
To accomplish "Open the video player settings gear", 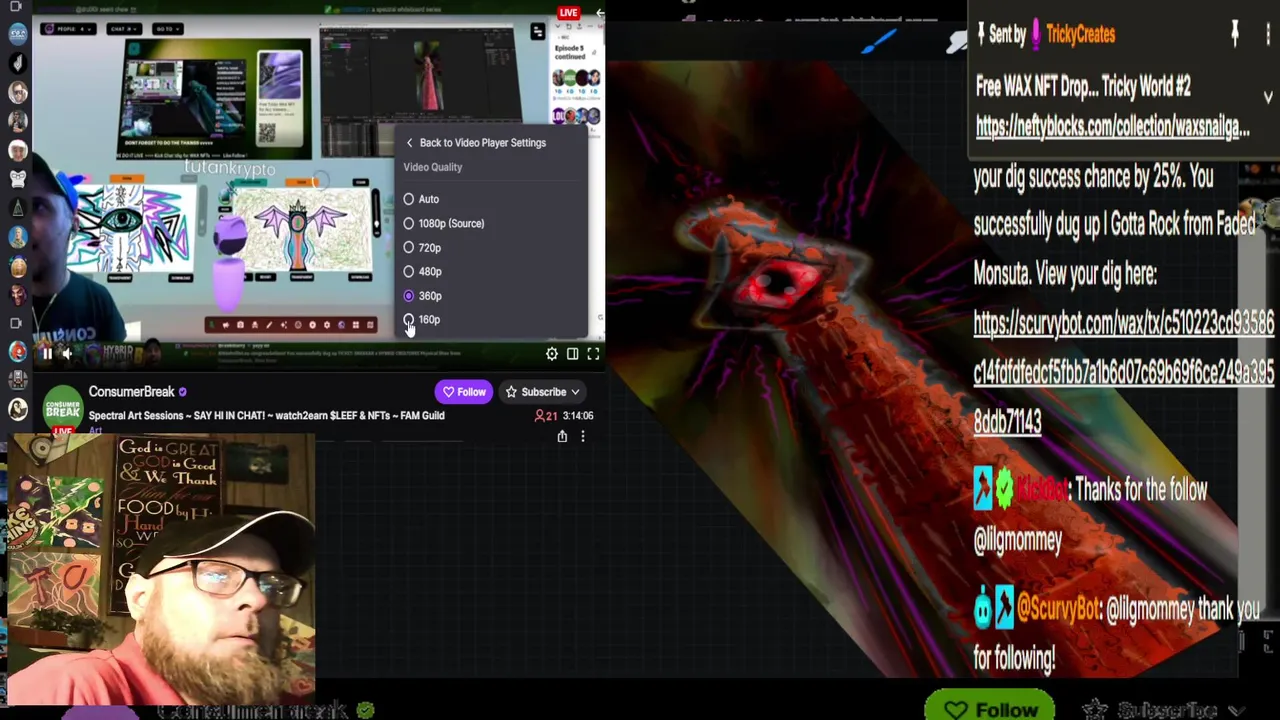I will click(x=551, y=354).
